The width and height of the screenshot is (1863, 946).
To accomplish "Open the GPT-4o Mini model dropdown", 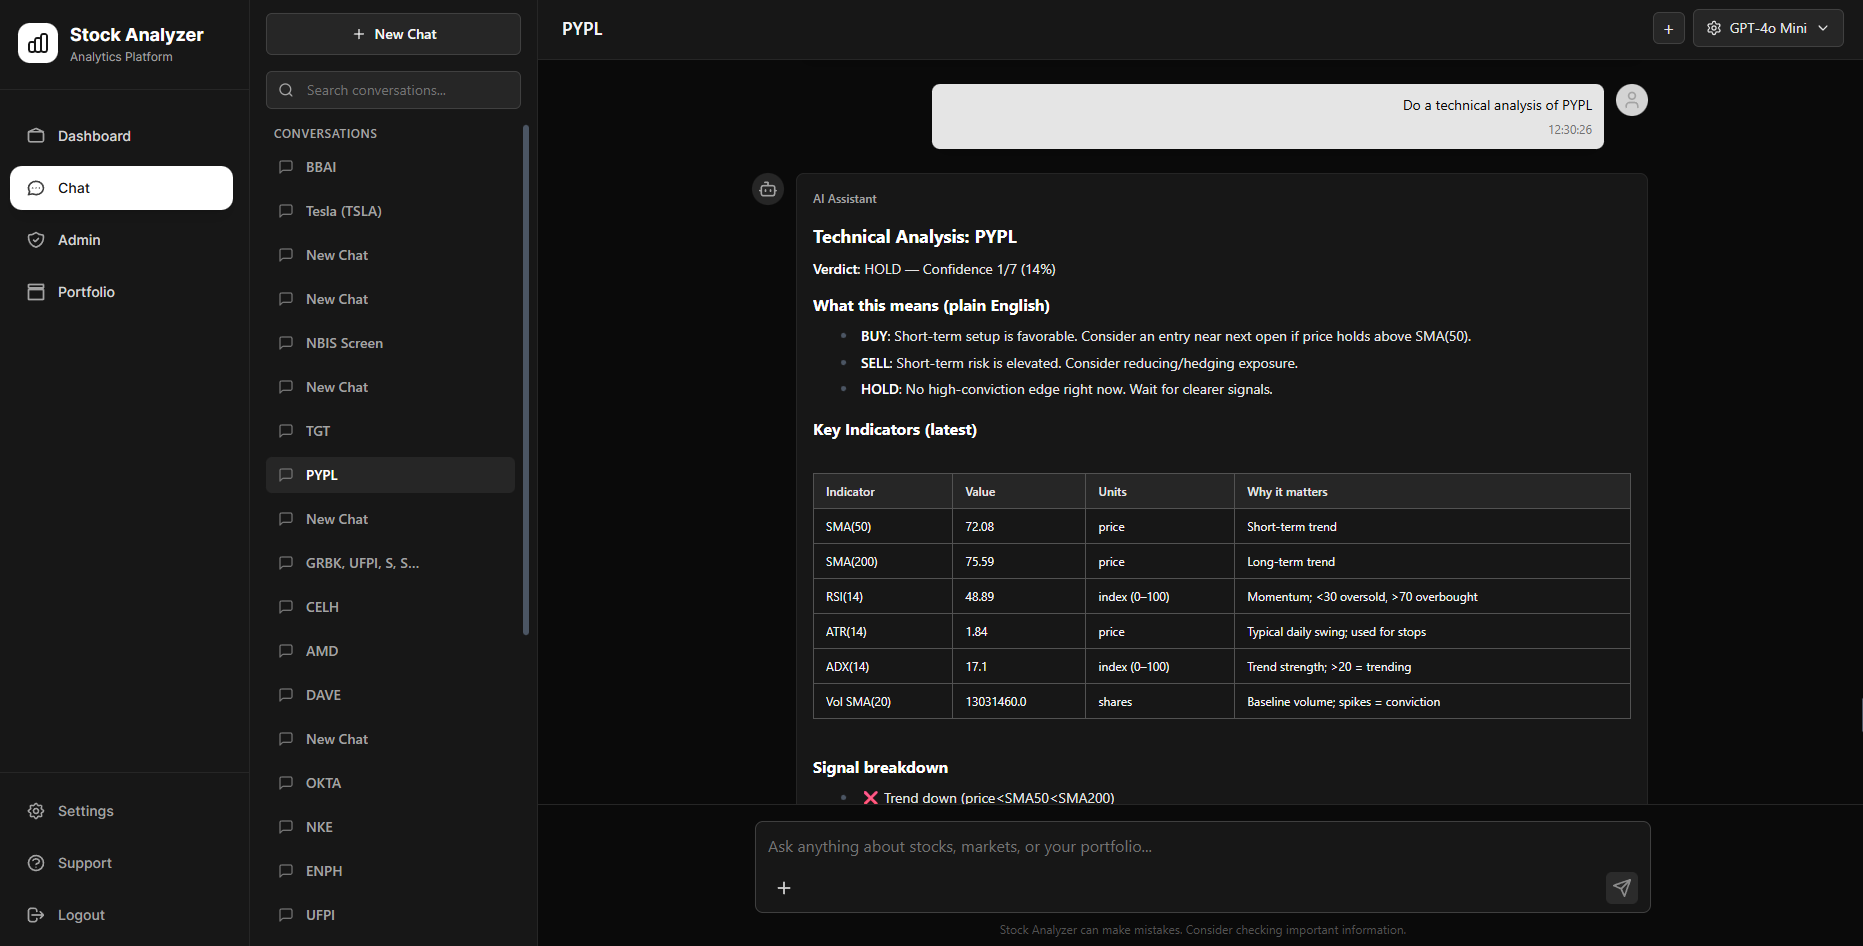I will (1767, 27).
